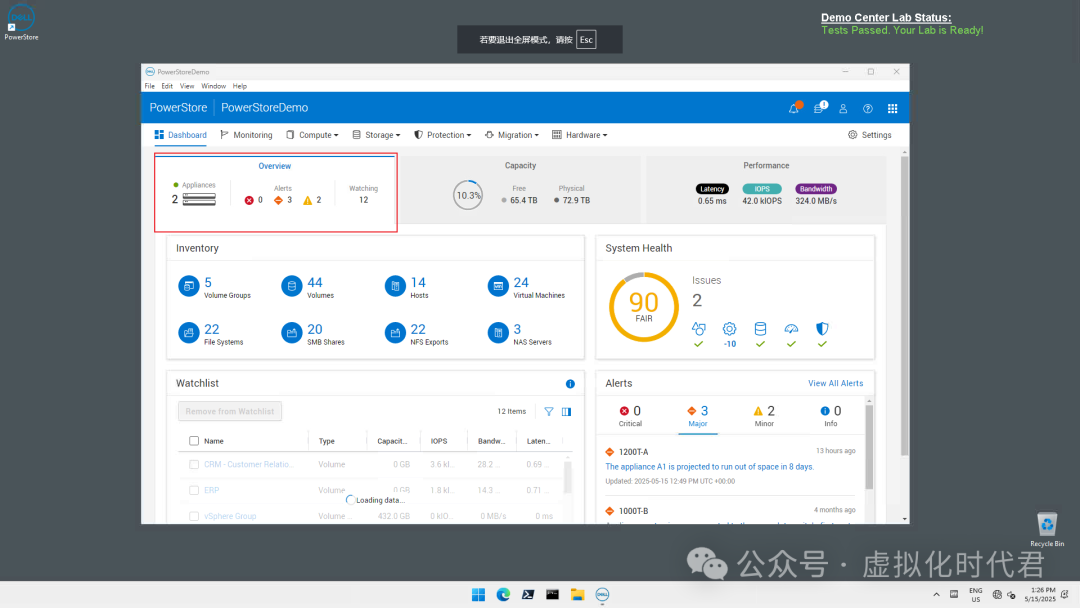Open the jobs icon in header
Image resolution: width=1080 pixels, height=608 pixels.
tap(819, 108)
